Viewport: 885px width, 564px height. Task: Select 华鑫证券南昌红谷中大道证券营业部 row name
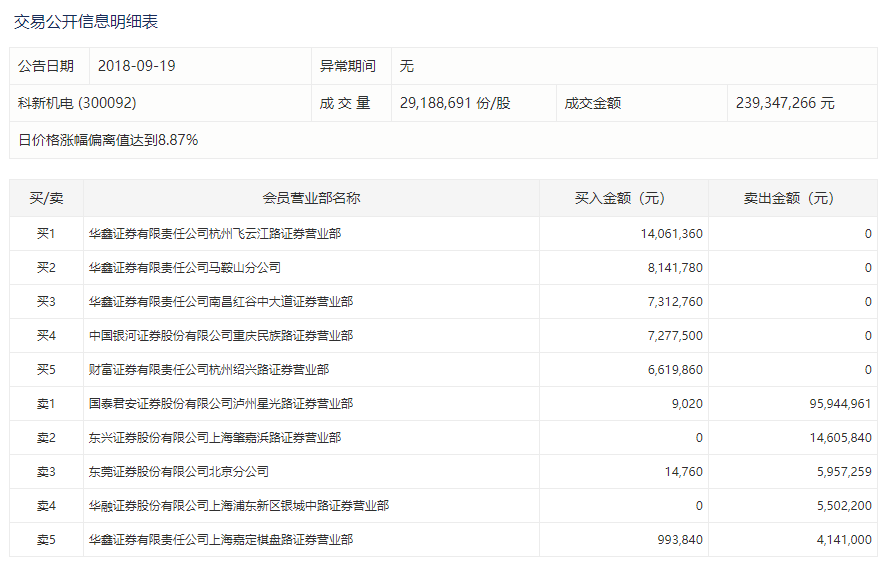220,302
